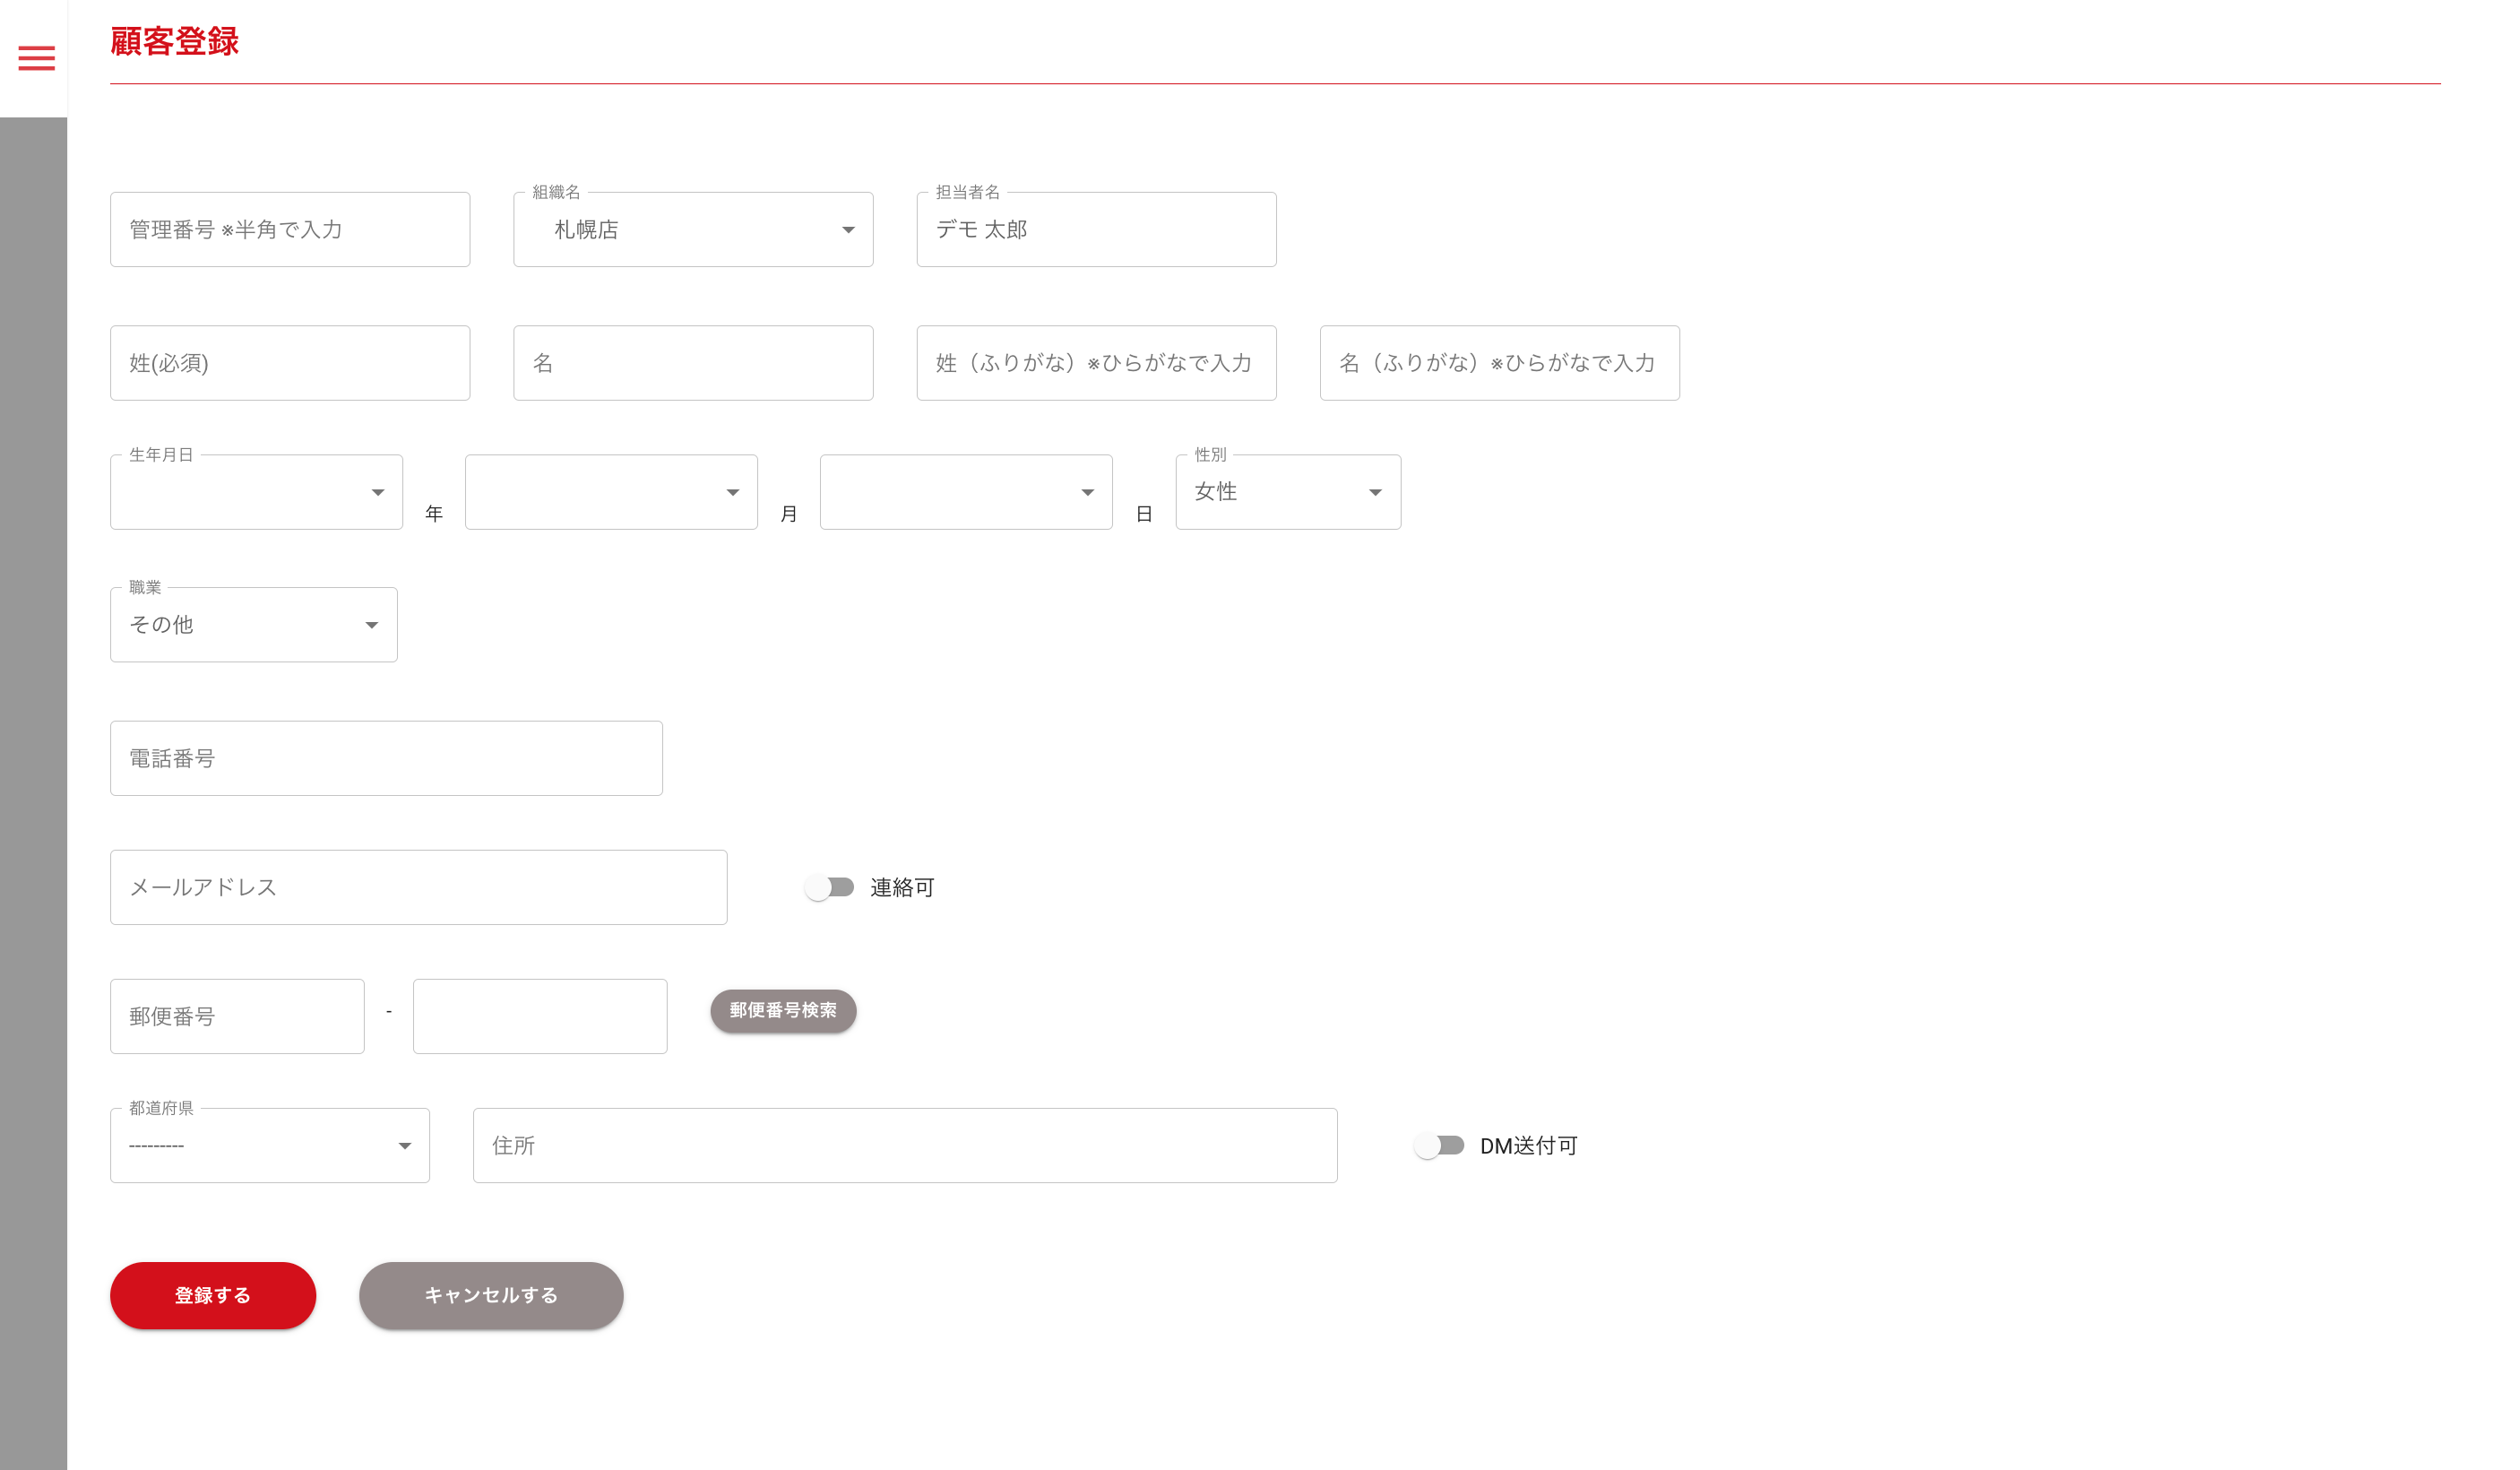
Task: Open the birth month dropdown
Action: click(x=610, y=492)
